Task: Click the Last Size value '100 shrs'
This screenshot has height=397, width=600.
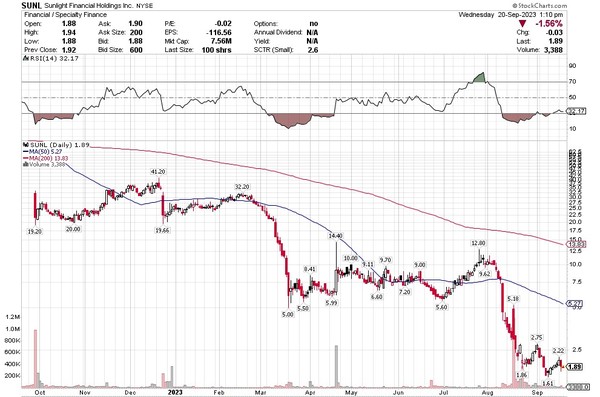Action: [217, 50]
